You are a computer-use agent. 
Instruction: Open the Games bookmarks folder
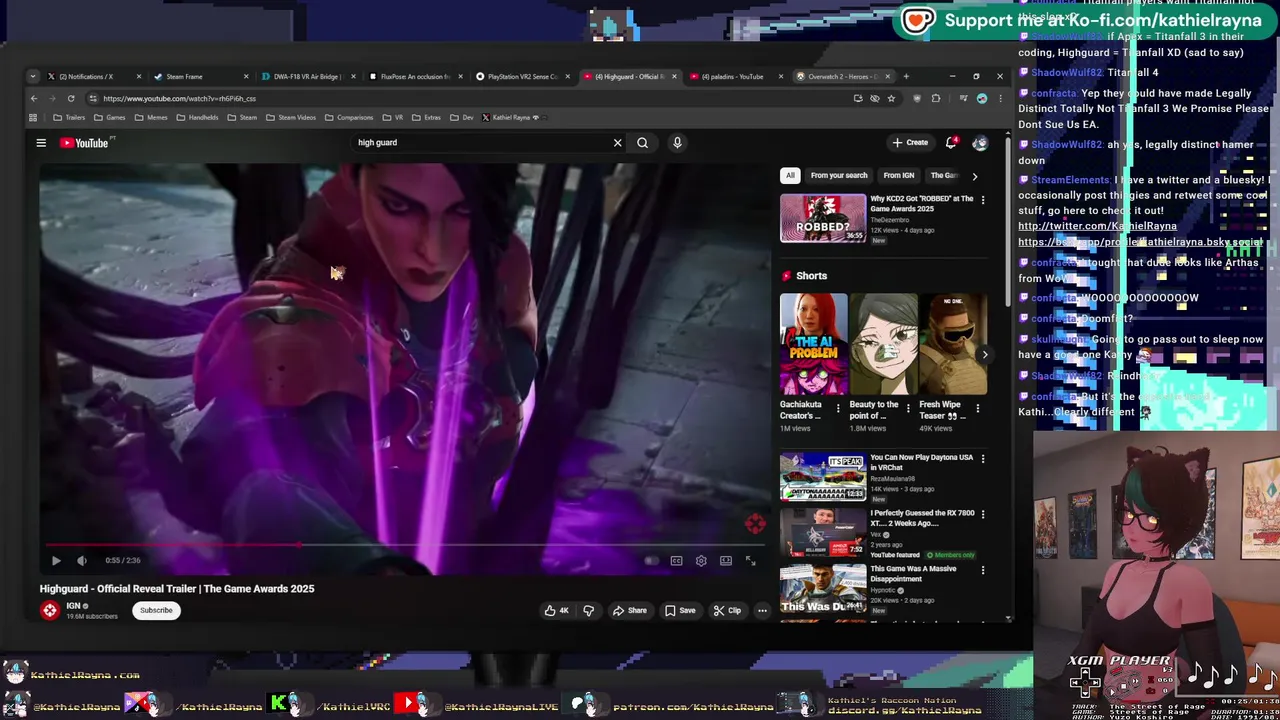pos(110,118)
